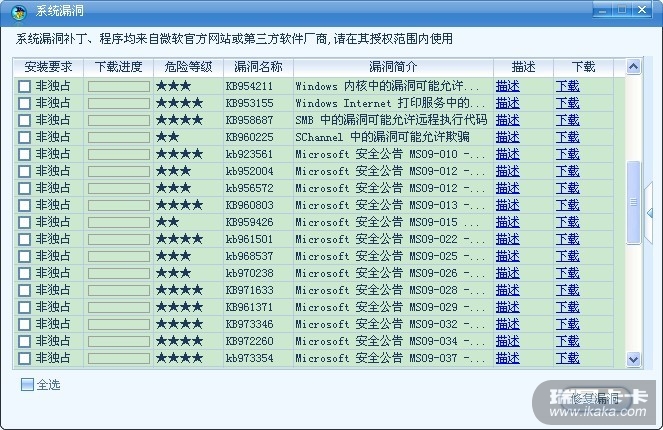Click the 漏洞名称 column header
This screenshot has height=430, width=663.
258,67
